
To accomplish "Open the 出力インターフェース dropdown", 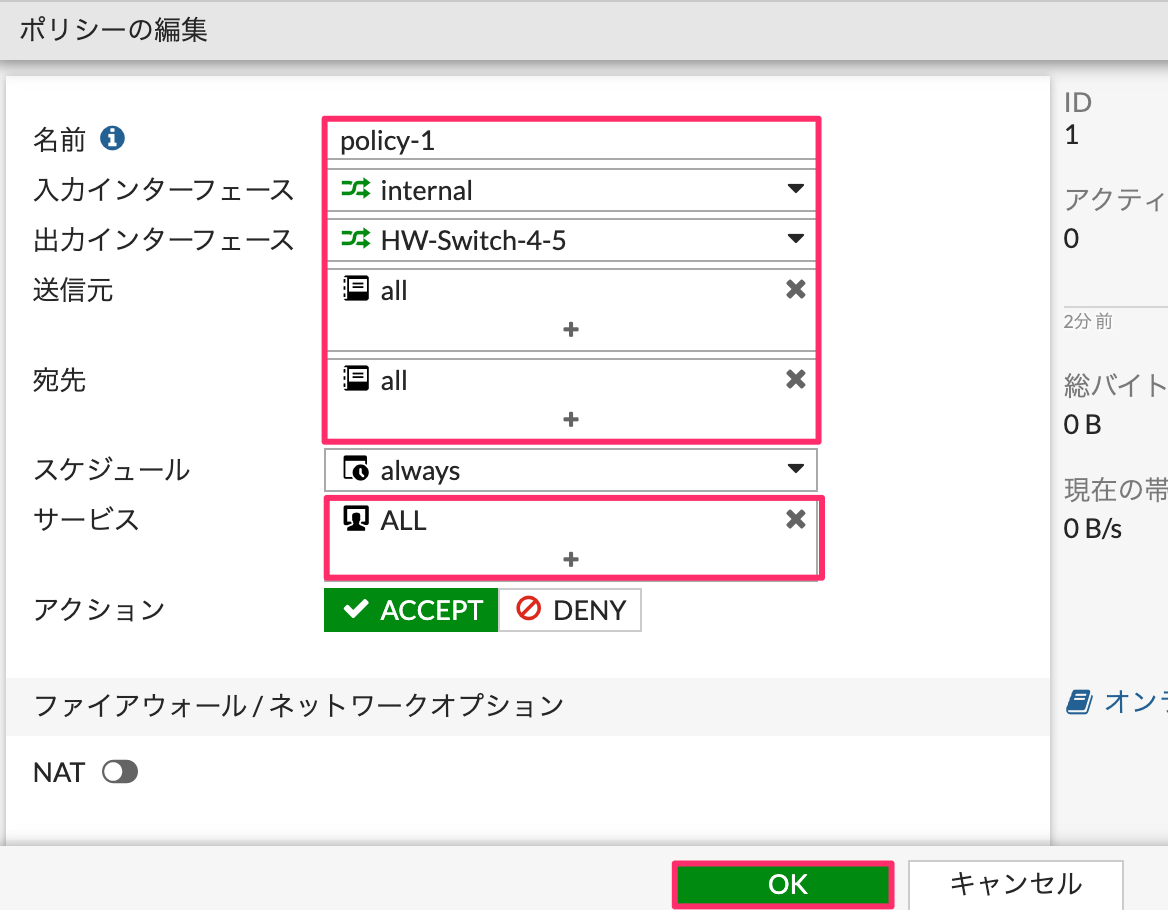I will point(797,239).
